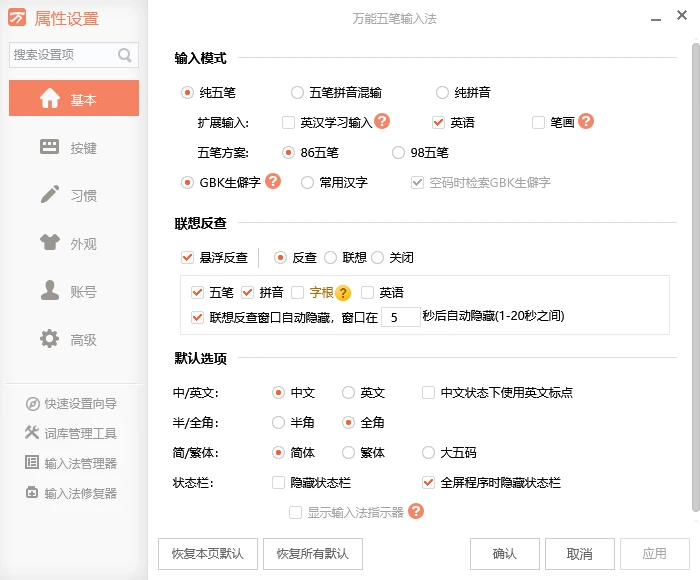
Task: Click yellow help icon beside 字根
Action: click(343, 293)
